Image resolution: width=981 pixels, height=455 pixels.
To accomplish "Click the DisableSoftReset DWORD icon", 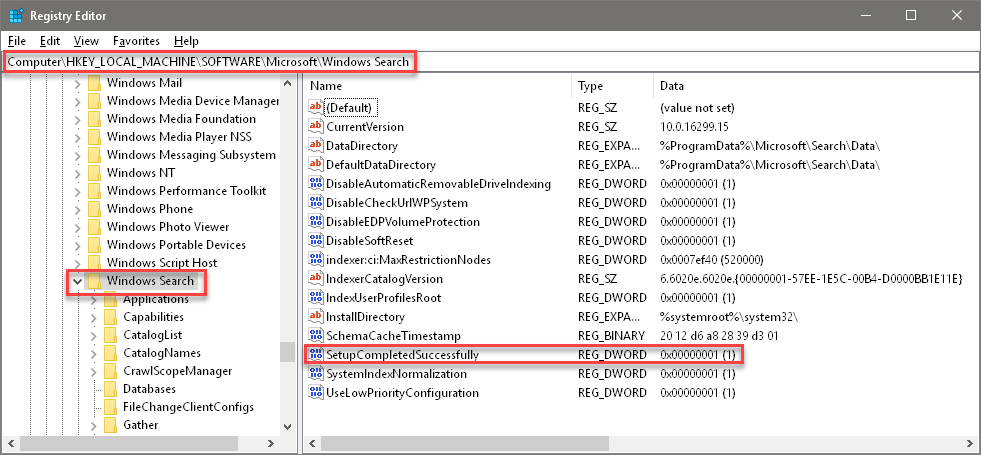I will coord(316,241).
